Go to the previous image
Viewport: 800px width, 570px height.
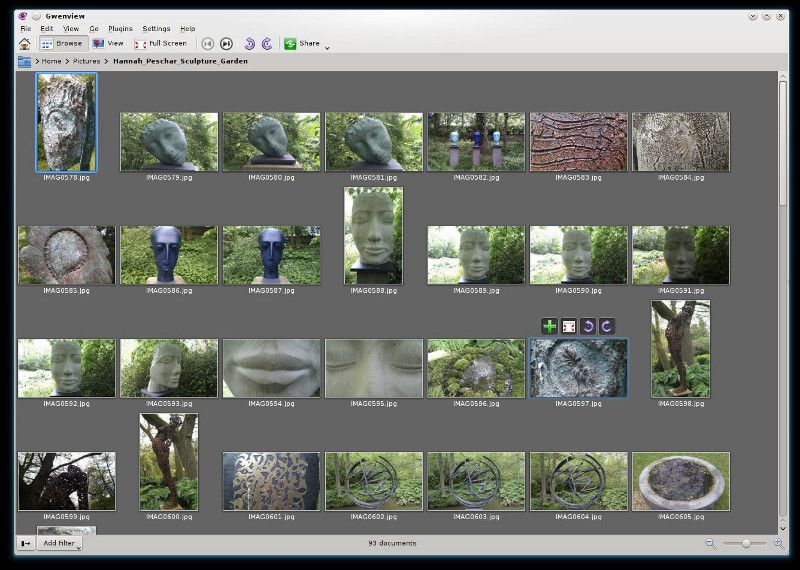pyautogui.click(x=207, y=44)
